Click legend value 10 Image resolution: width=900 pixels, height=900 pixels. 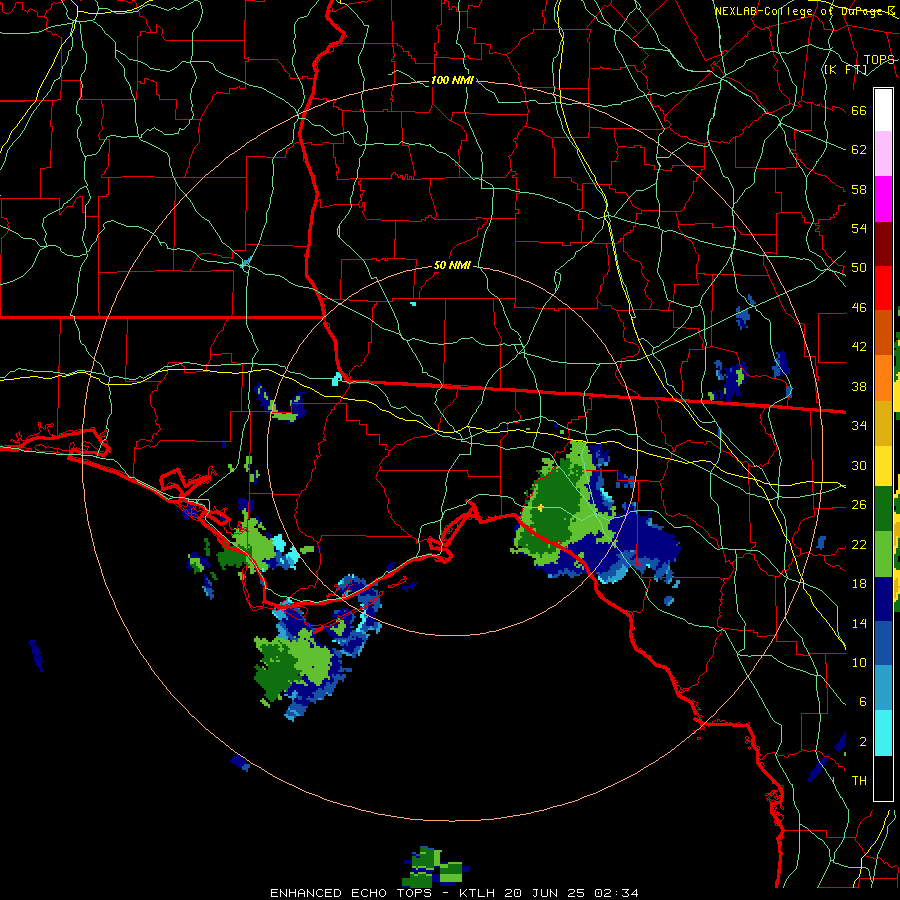(x=859, y=662)
